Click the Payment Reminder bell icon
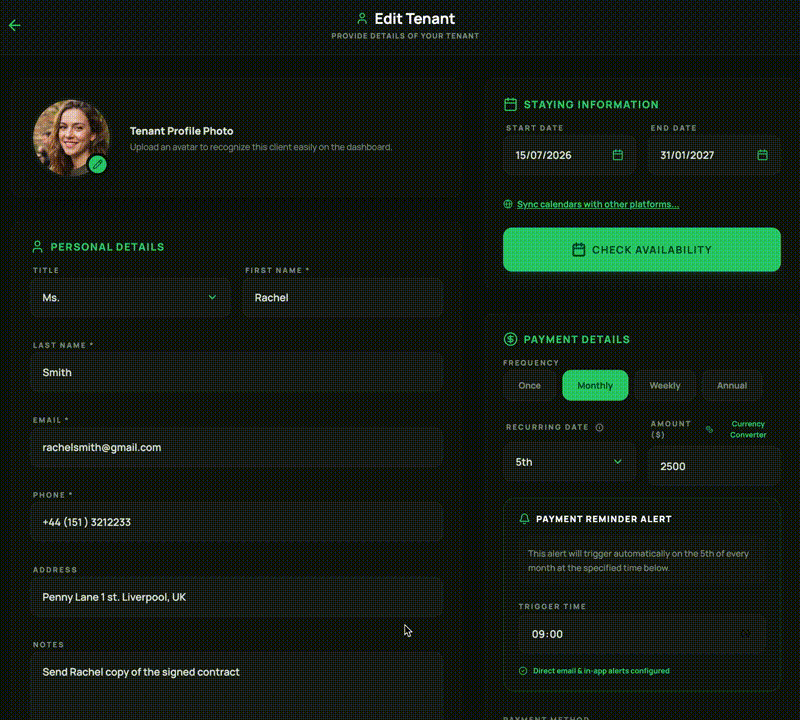 [x=524, y=519]
